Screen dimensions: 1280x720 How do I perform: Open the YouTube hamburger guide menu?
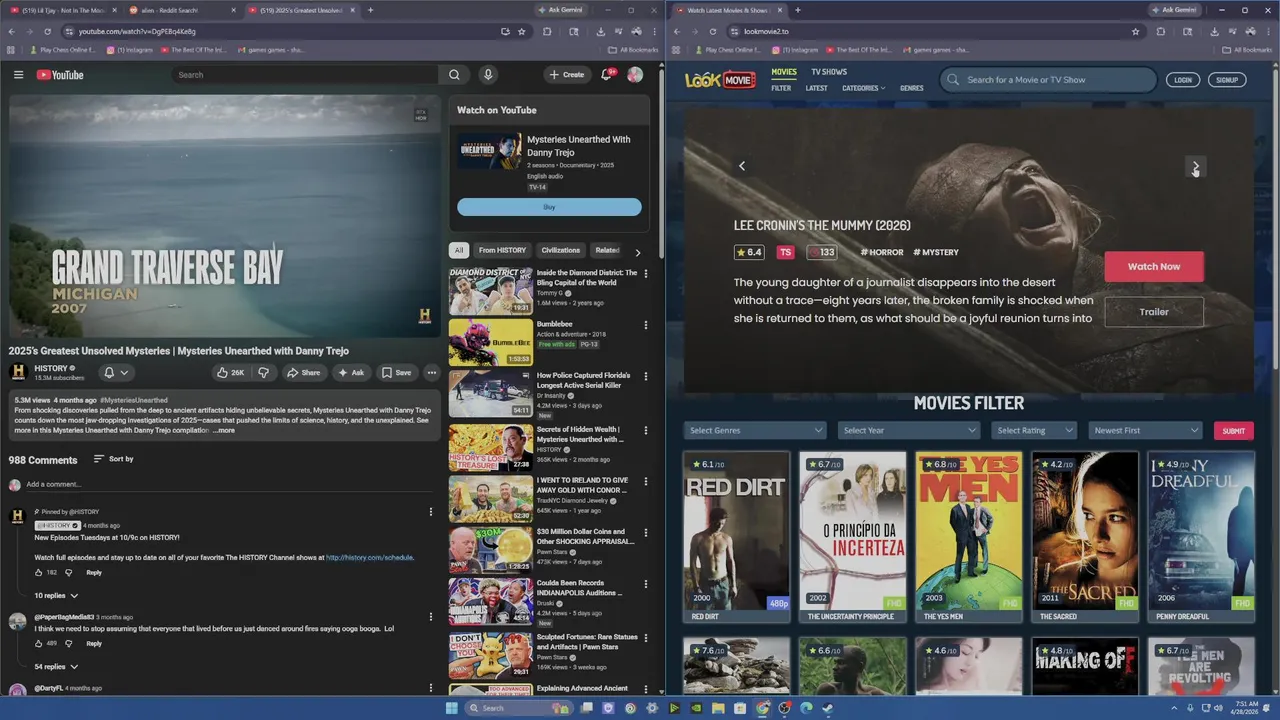point(18,75)
